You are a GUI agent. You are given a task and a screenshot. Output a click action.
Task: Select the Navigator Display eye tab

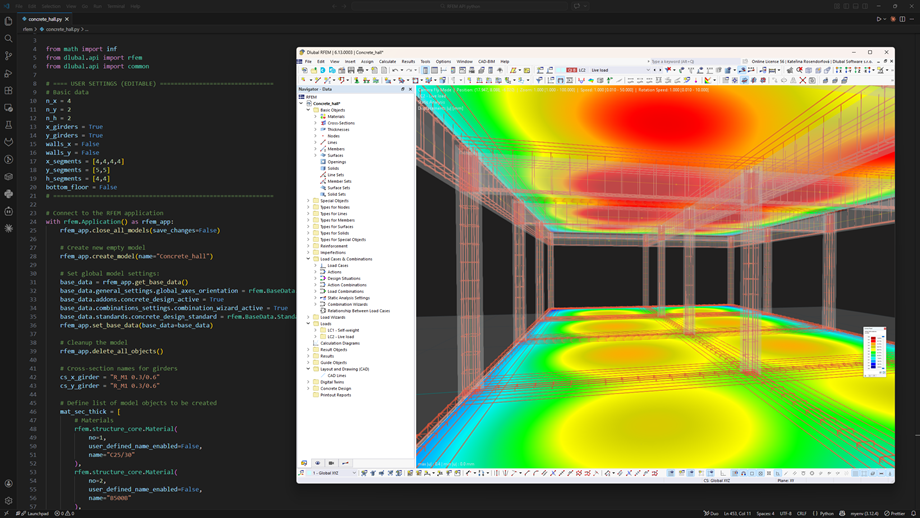pyautogui.click(x=317, y=463)
